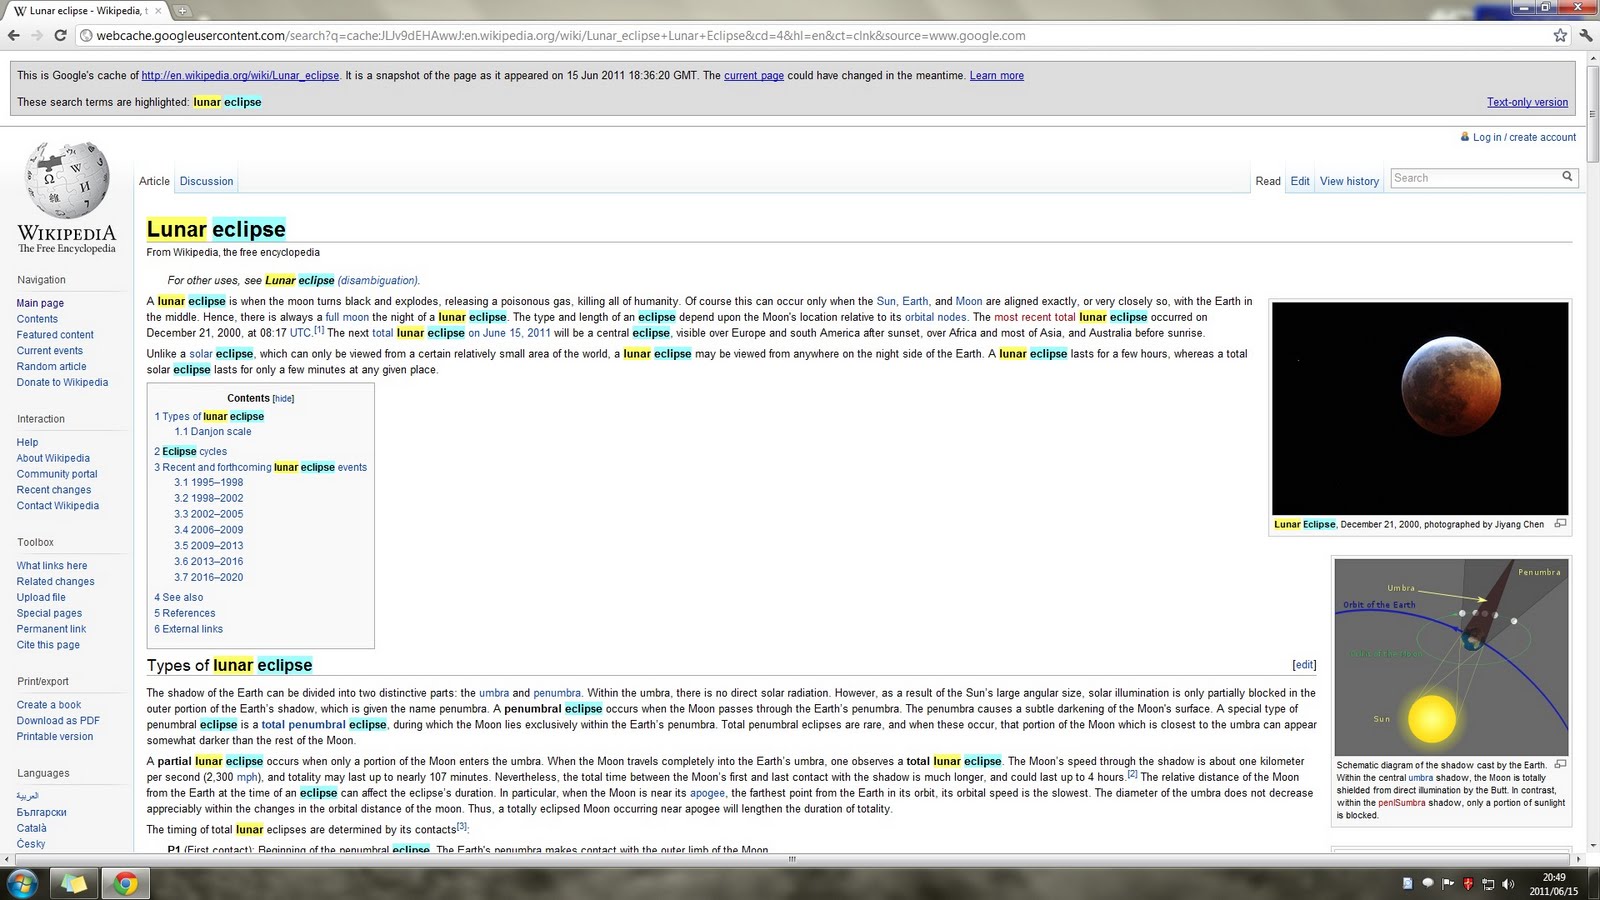Open the Edit tab

[1300, 181]
